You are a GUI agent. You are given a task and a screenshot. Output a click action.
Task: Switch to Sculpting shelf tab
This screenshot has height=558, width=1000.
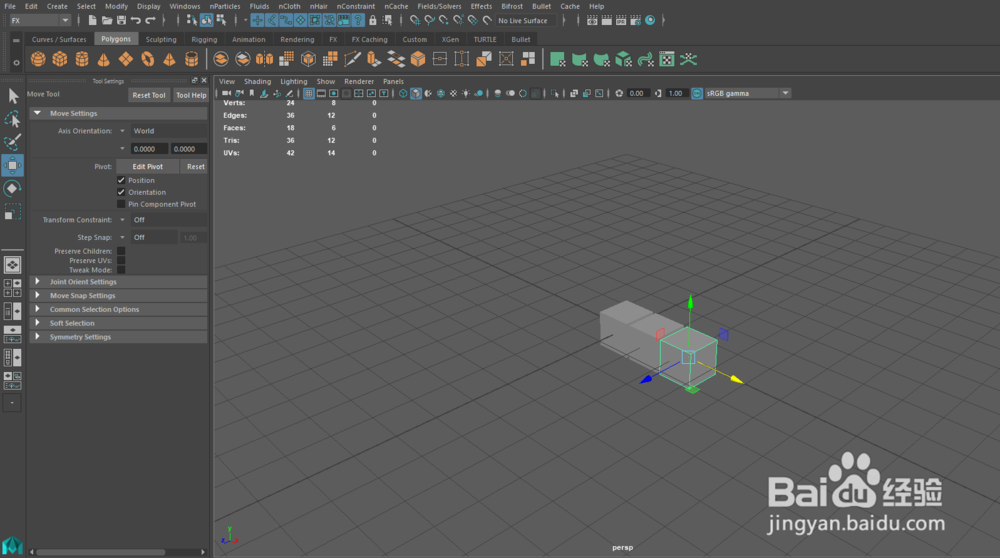coord(161,39)
